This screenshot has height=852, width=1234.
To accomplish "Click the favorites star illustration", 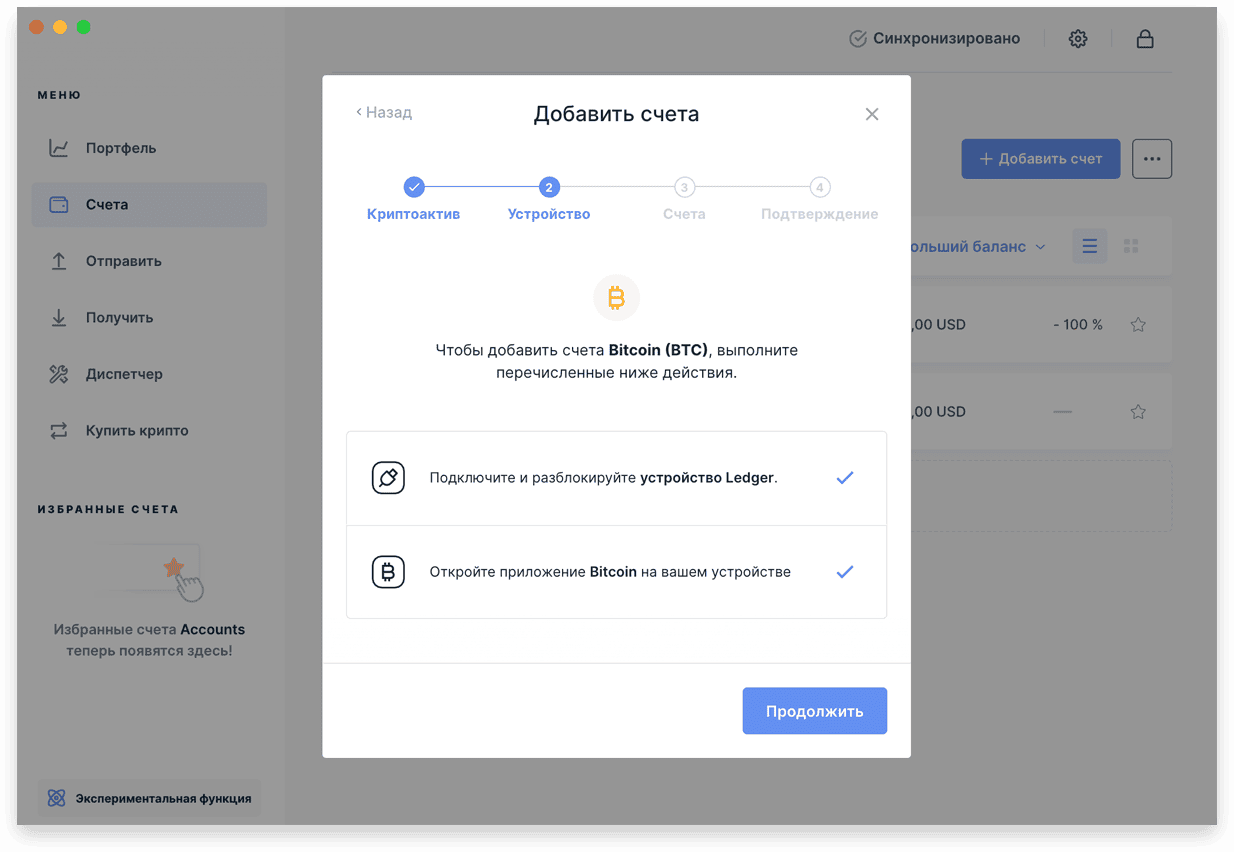I will [174, 568].
